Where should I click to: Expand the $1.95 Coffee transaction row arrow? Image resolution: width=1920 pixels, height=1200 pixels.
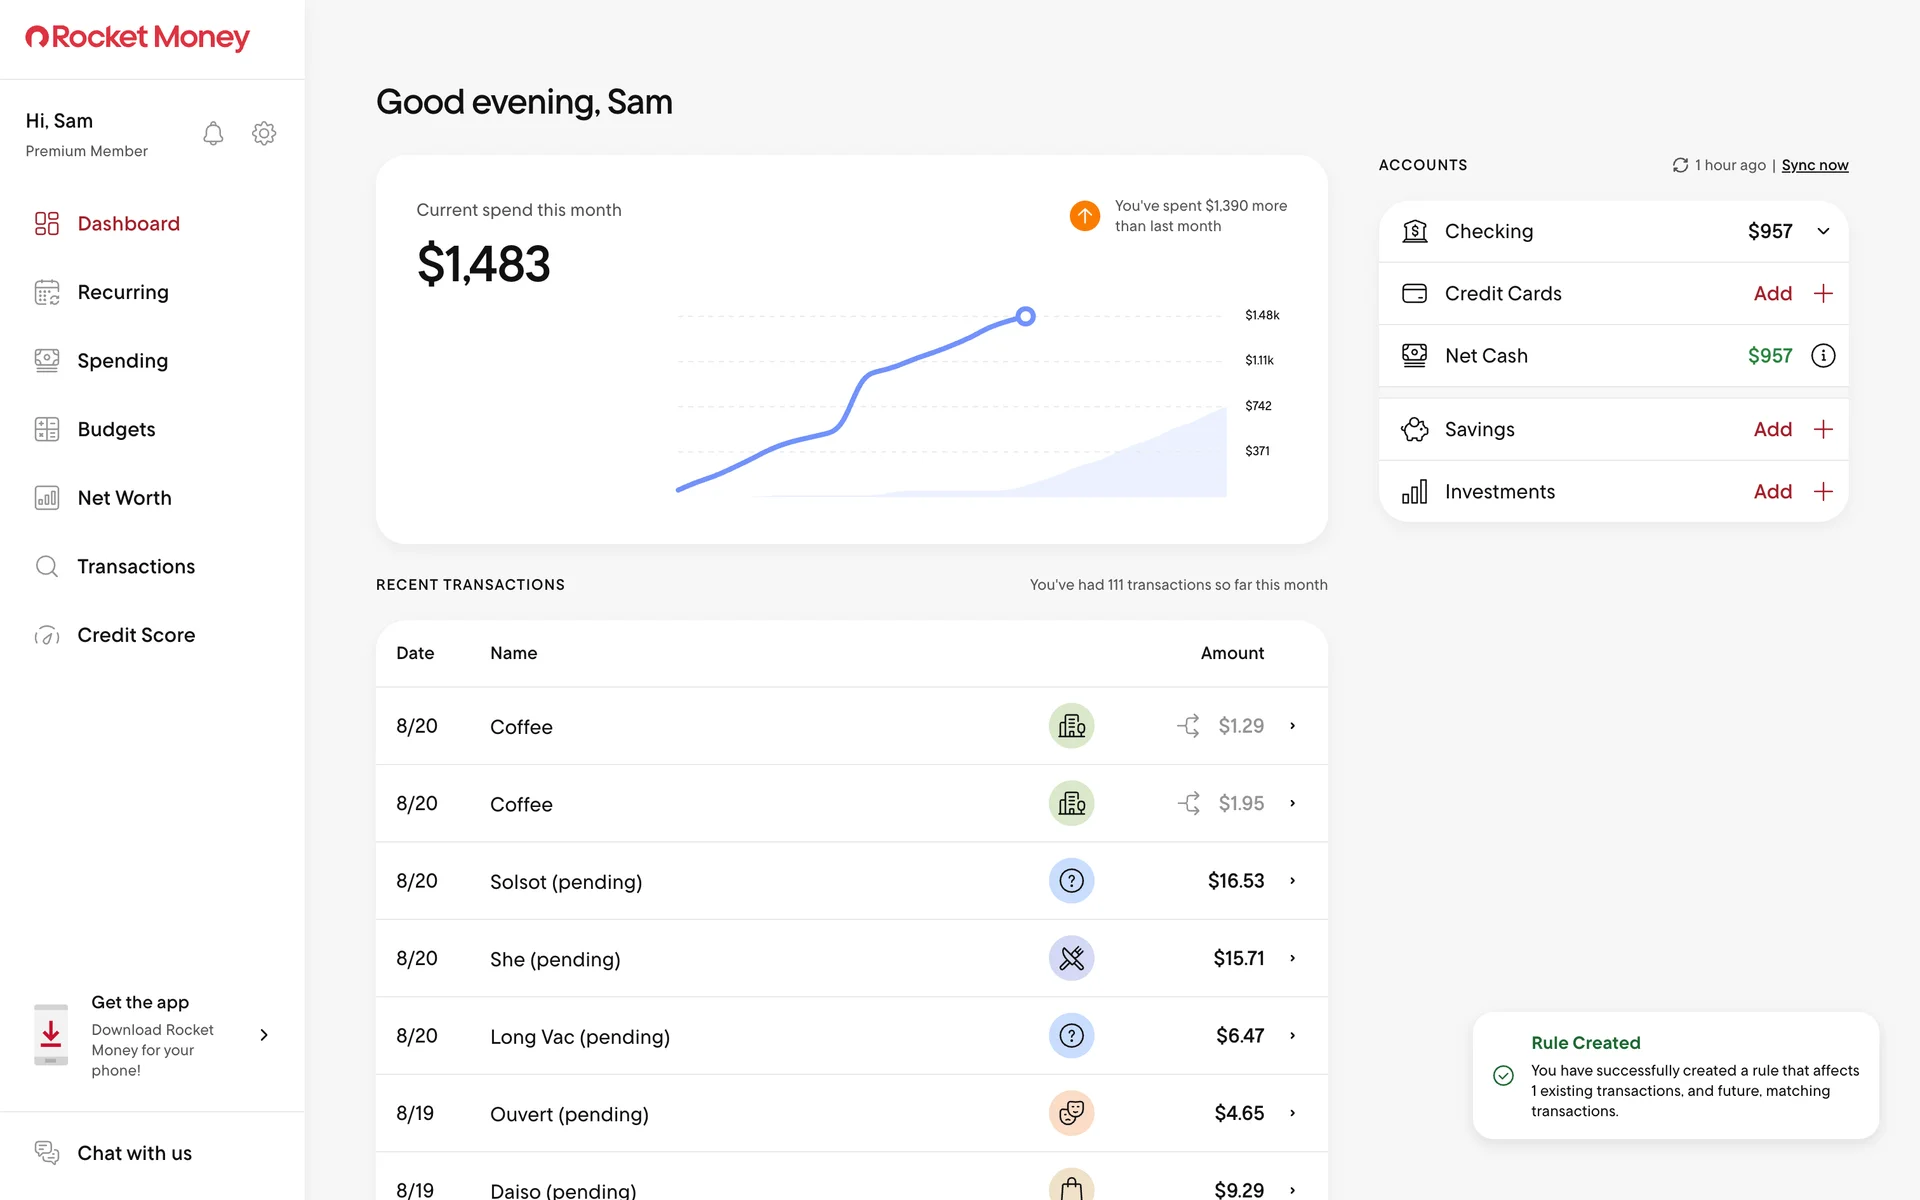pyautogui.click(x=1292, y=804)
